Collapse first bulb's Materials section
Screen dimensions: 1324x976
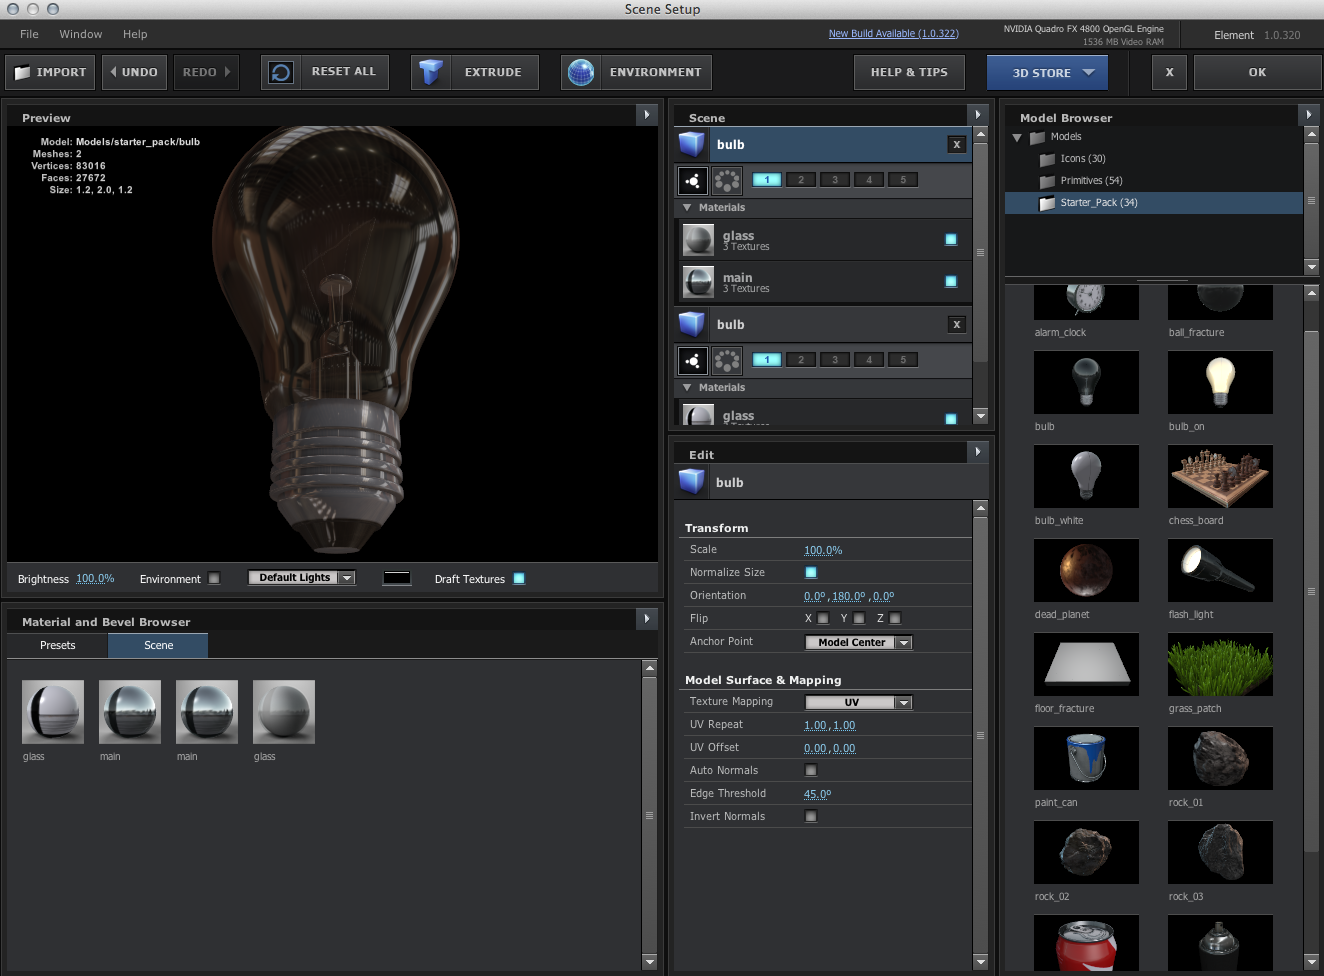[x=687, y=207]
